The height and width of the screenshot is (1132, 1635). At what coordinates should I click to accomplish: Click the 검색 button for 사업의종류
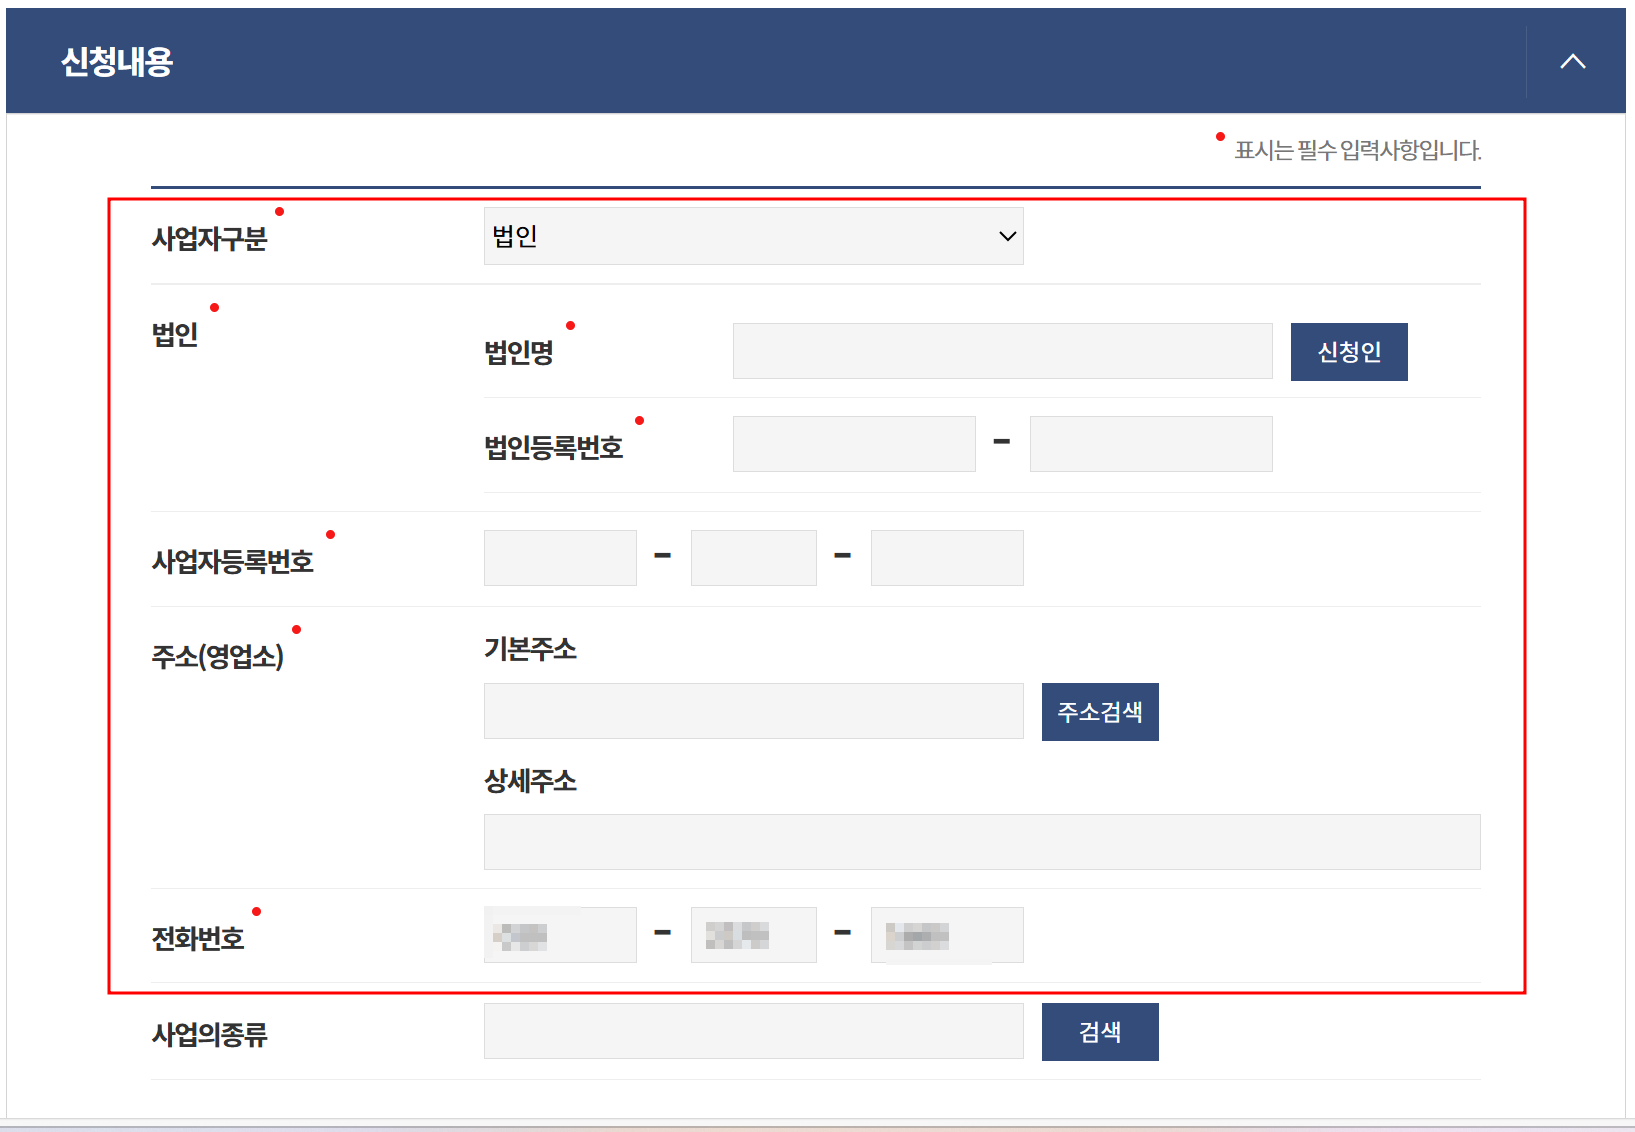pos(1099,1031)
